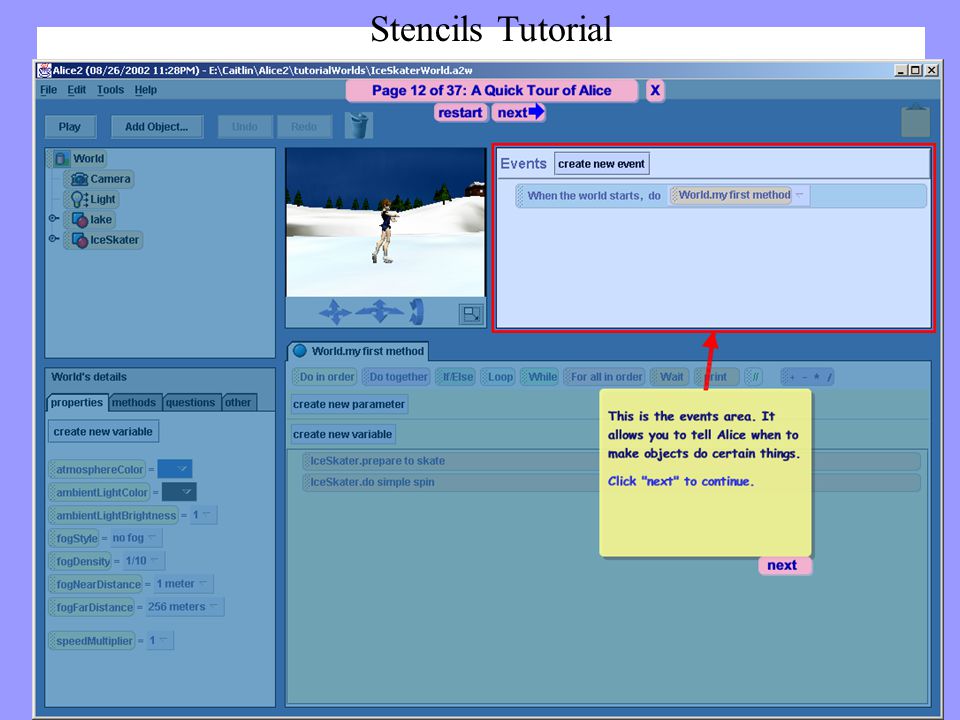Open the File menu
Viewport: 960px width, 720px height.
click(48, 90)
